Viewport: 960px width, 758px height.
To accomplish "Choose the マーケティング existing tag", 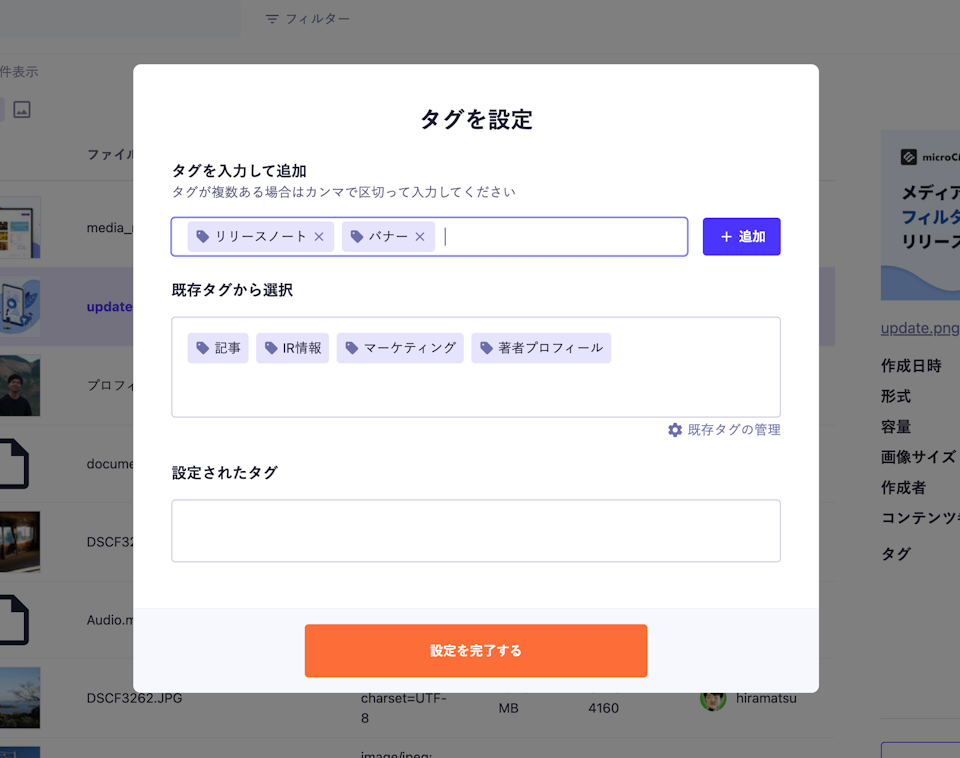I will (x=400, y=348).
